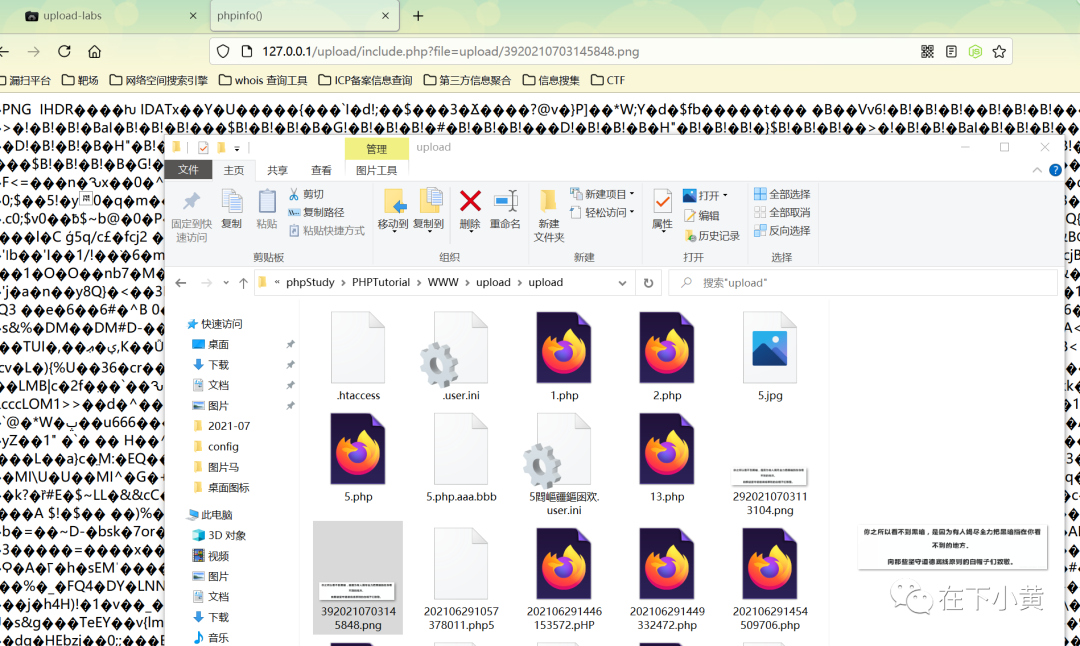1080x646 pixels.
Task: Open the 轻松访问 dropdown
Action: [602, 212]
